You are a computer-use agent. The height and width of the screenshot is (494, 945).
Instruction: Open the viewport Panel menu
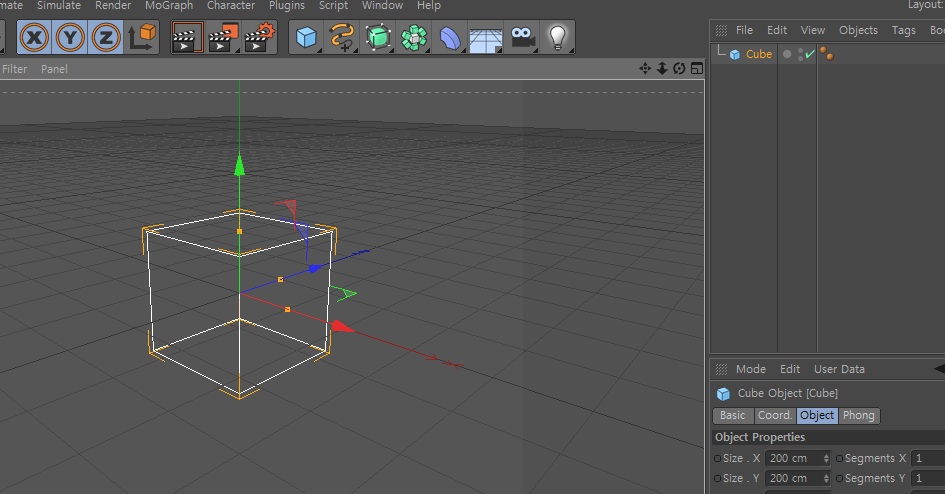tap(54, 69)
